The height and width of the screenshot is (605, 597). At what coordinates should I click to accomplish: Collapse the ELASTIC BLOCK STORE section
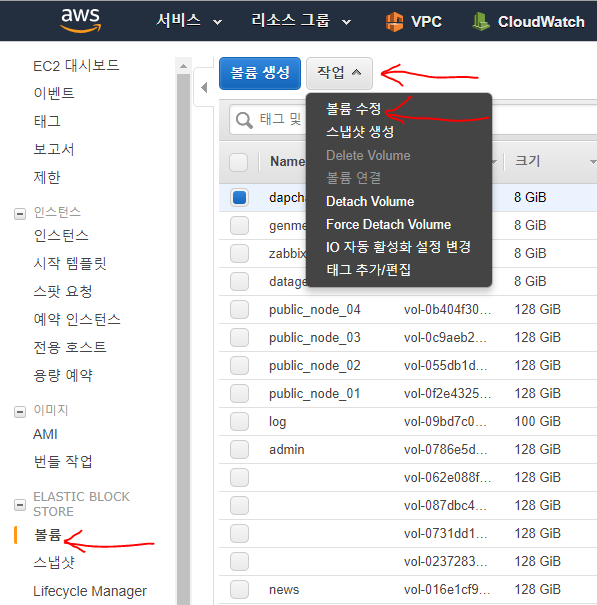(20, 505)
